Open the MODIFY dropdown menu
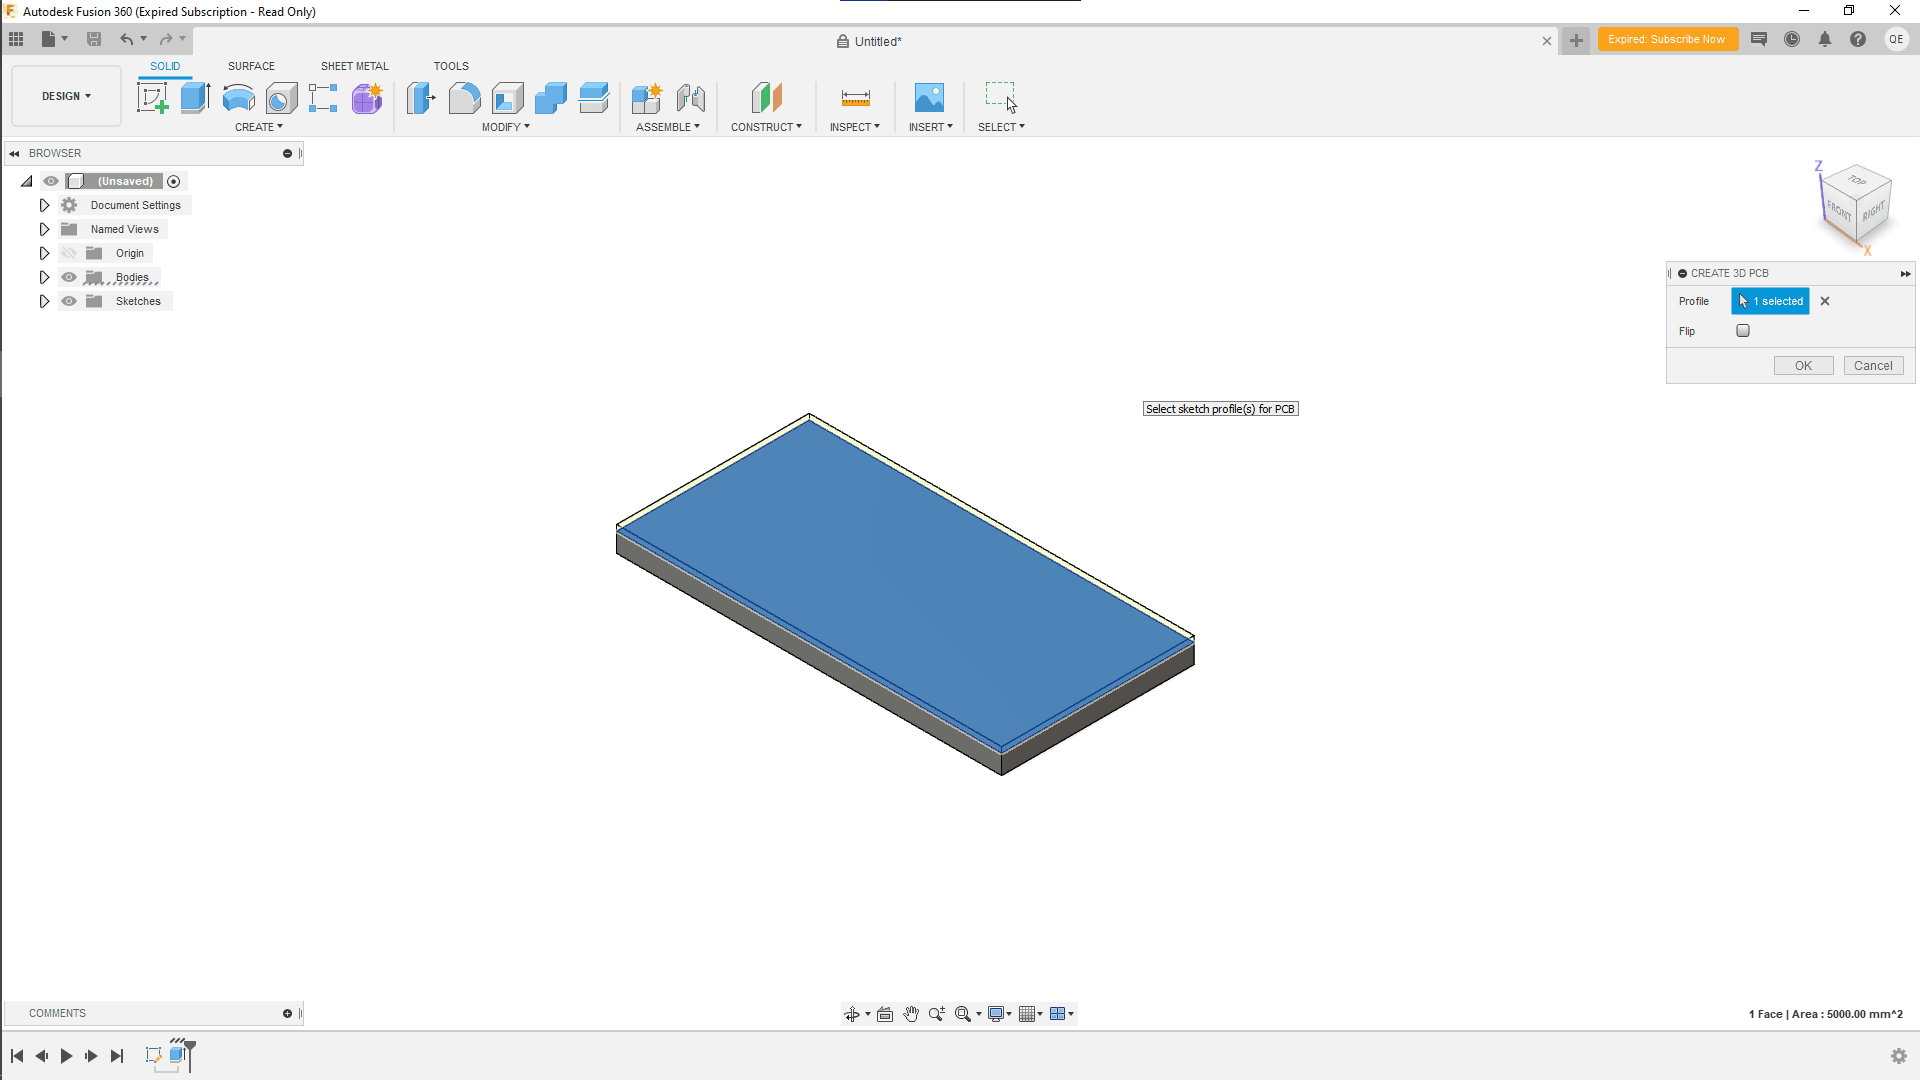 tap(505, 127)
